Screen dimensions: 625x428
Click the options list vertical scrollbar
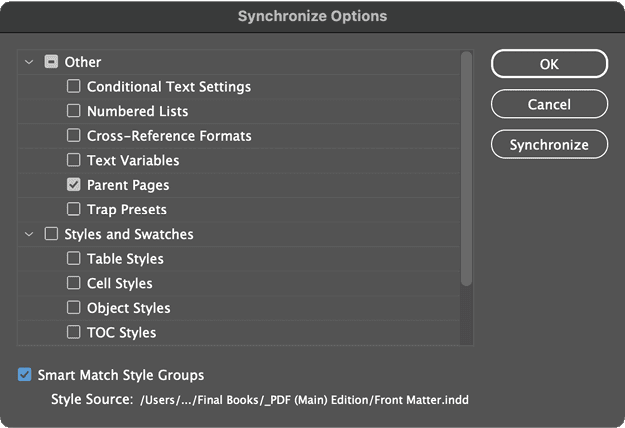coord(466,170)
